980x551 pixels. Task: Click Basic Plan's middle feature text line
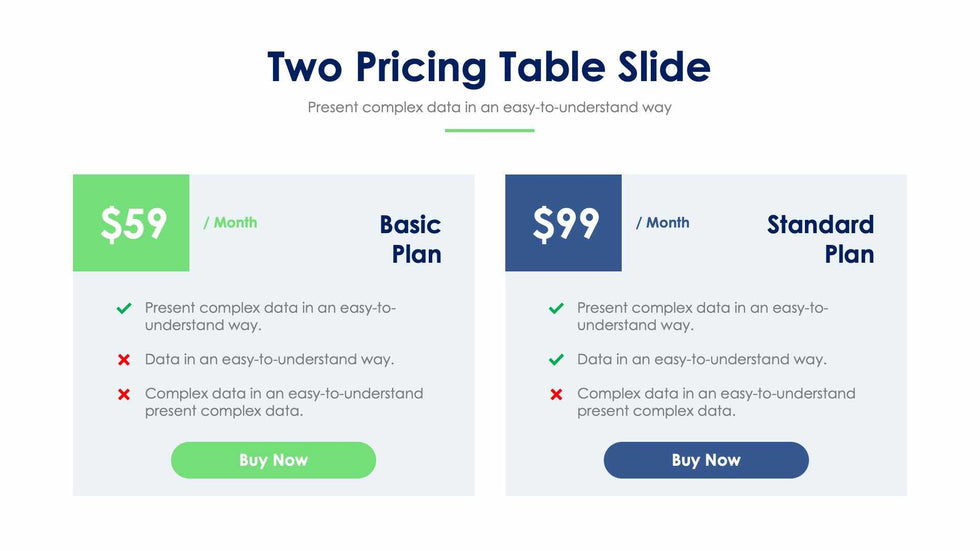269,359
